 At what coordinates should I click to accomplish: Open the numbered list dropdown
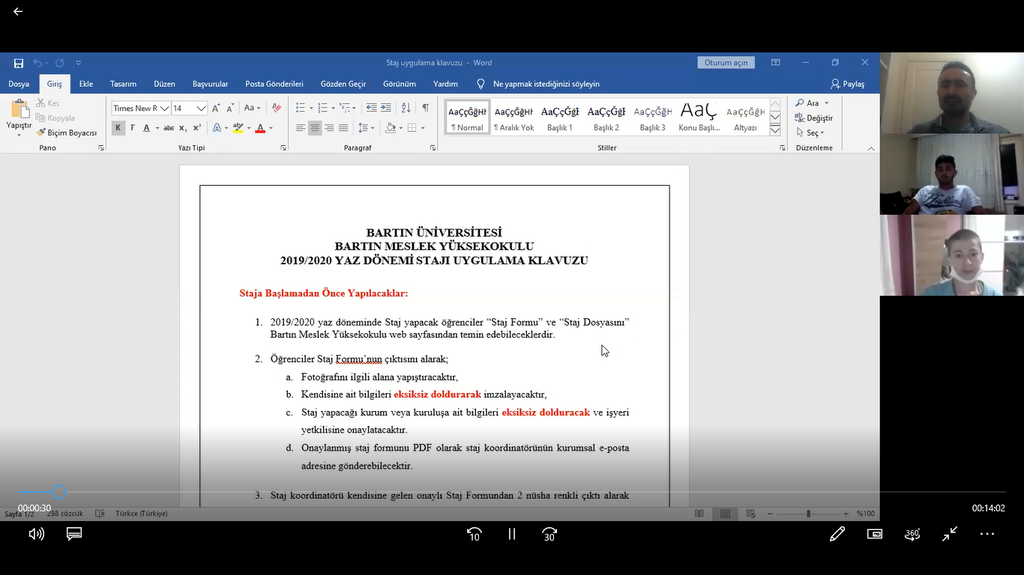333,108
